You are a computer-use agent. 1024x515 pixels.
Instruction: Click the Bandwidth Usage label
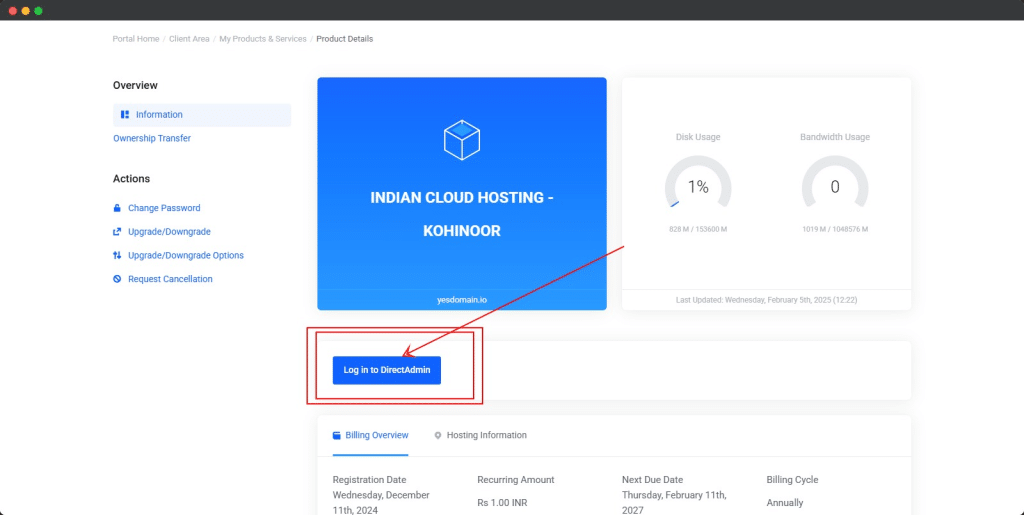pos(835,137)
